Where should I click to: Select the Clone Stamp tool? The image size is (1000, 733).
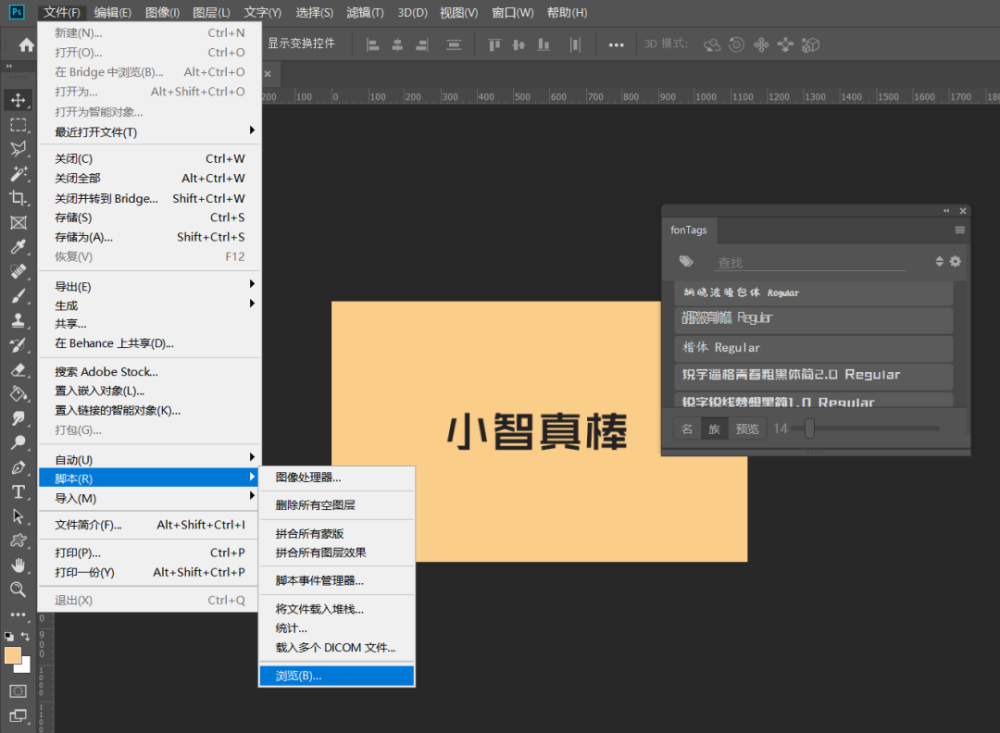[18, 320]
